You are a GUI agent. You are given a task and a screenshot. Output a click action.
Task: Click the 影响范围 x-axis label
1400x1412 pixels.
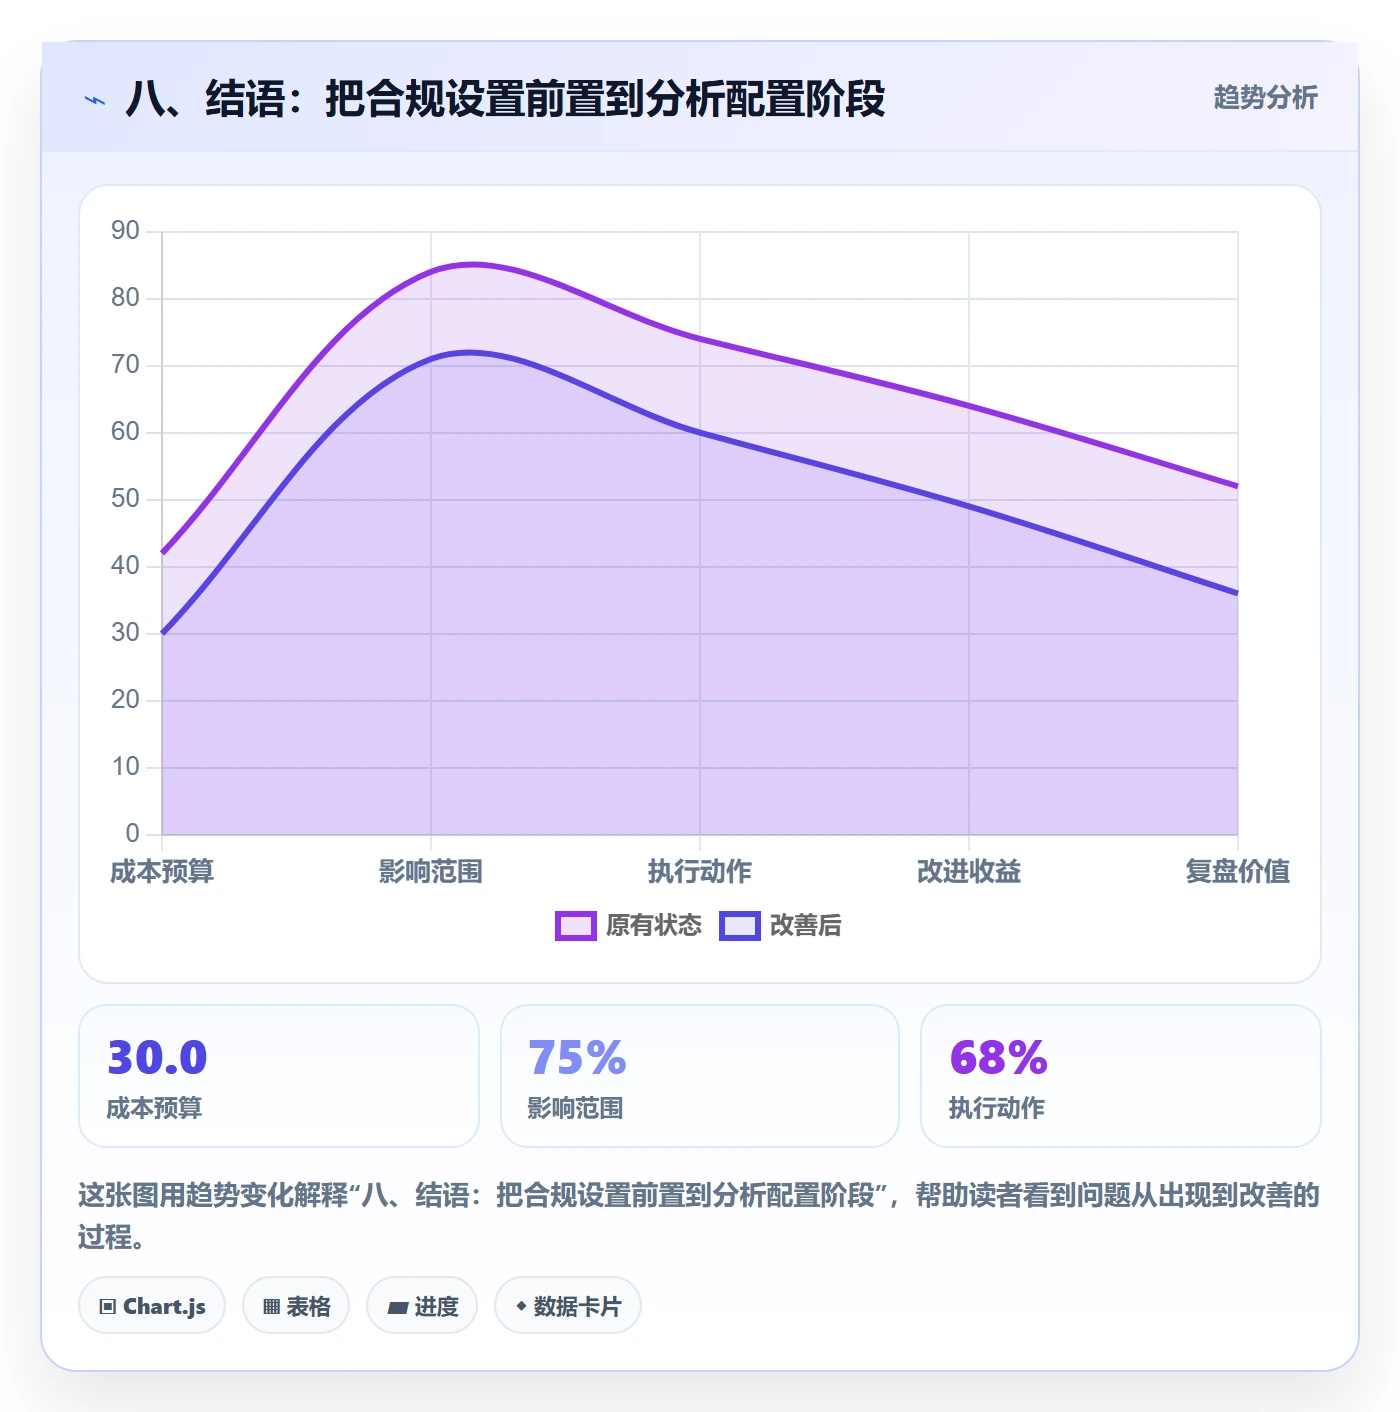pyautogui.click(x=431, y=872)
